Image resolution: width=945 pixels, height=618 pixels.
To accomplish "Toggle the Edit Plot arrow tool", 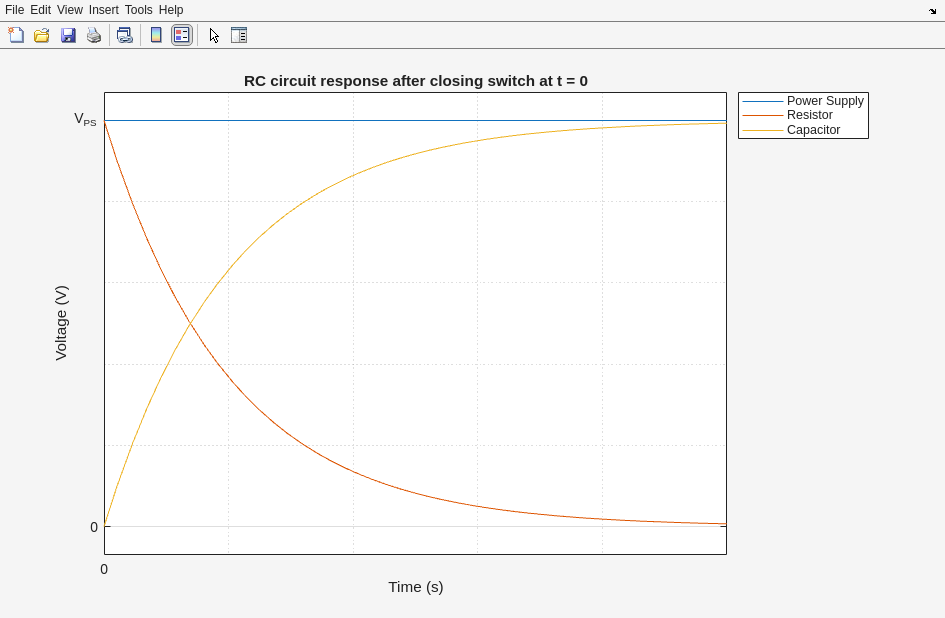I will point(214,35).
